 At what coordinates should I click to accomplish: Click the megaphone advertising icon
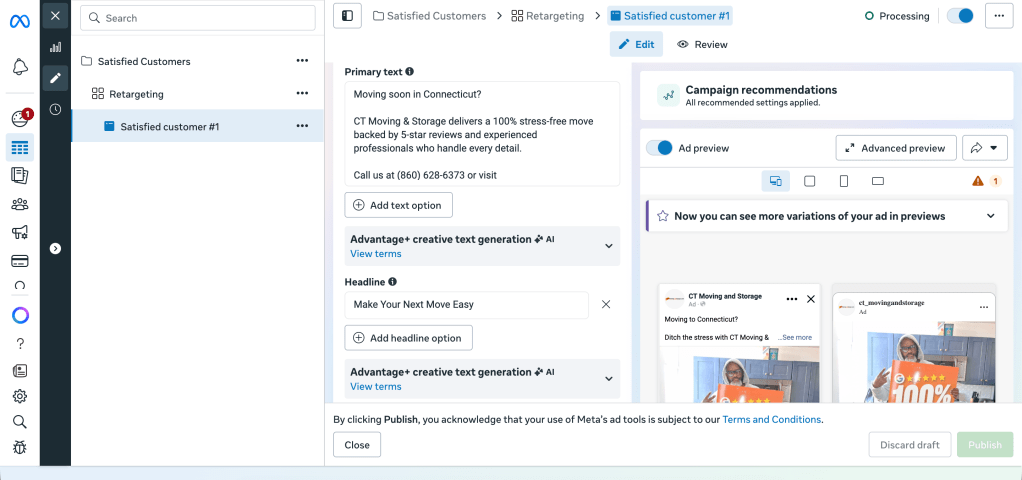(19, 233)
